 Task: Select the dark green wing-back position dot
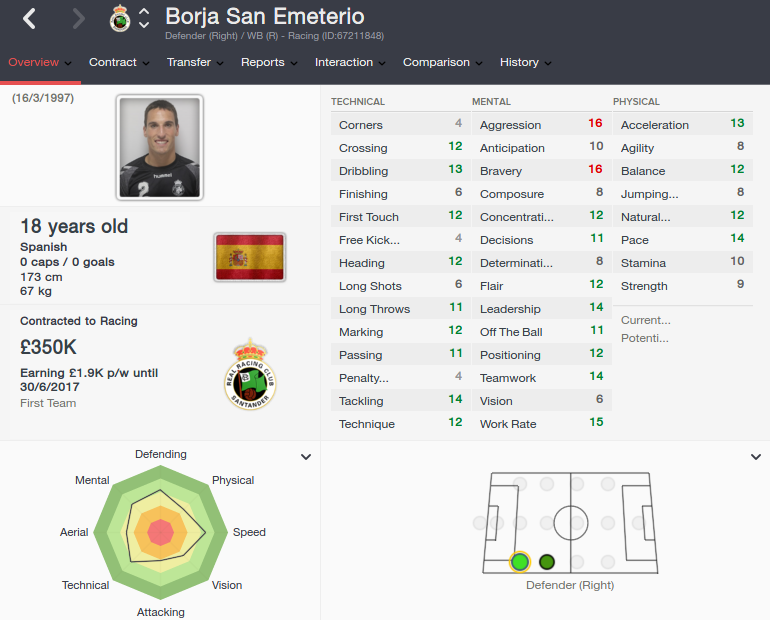[547, 562]
